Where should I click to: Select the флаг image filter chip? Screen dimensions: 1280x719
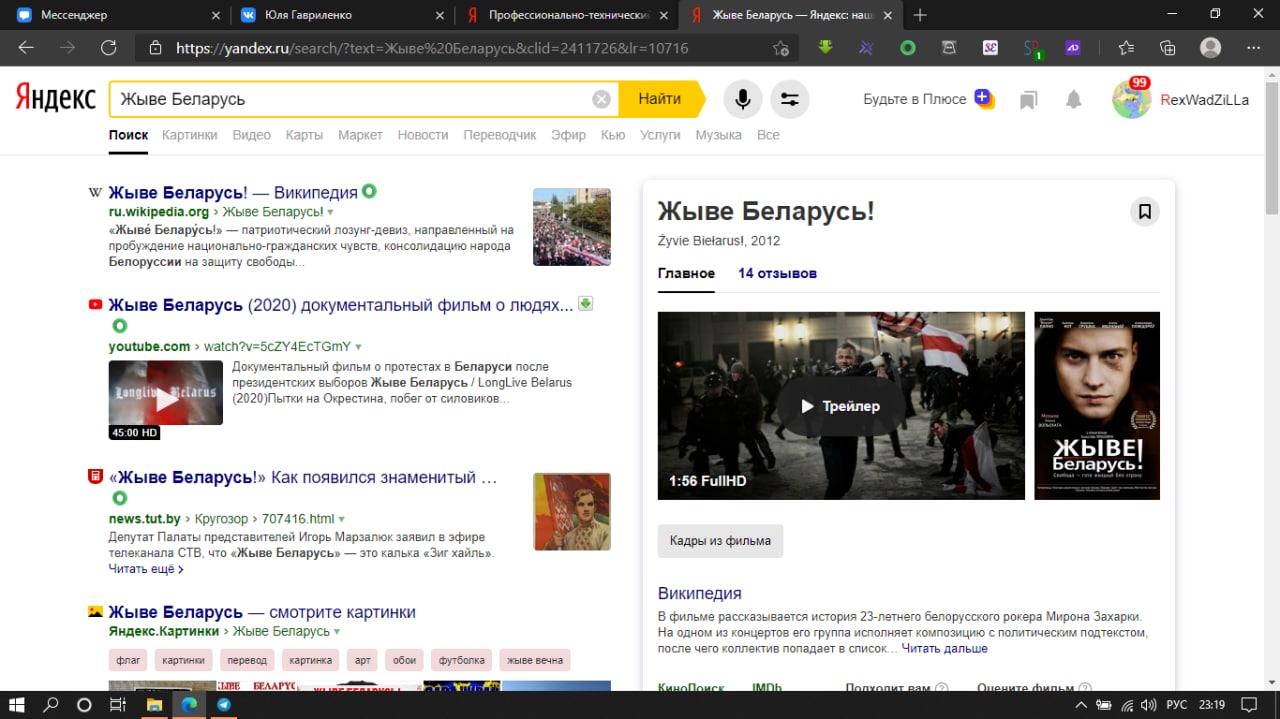click(x=128, y=660)
